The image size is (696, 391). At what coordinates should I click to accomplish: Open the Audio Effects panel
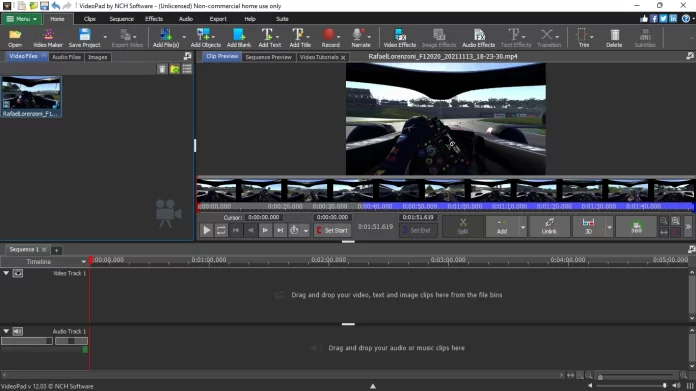tap(478, 38)
